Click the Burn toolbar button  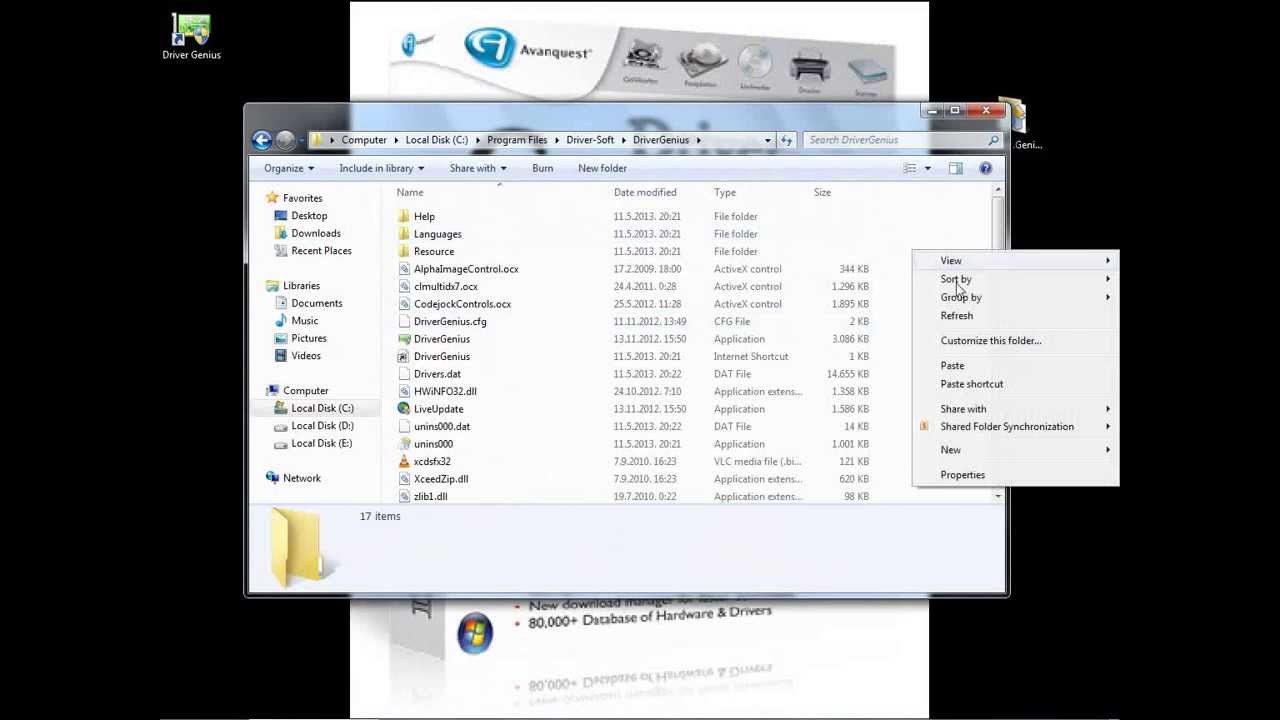(x=542, y=168)
